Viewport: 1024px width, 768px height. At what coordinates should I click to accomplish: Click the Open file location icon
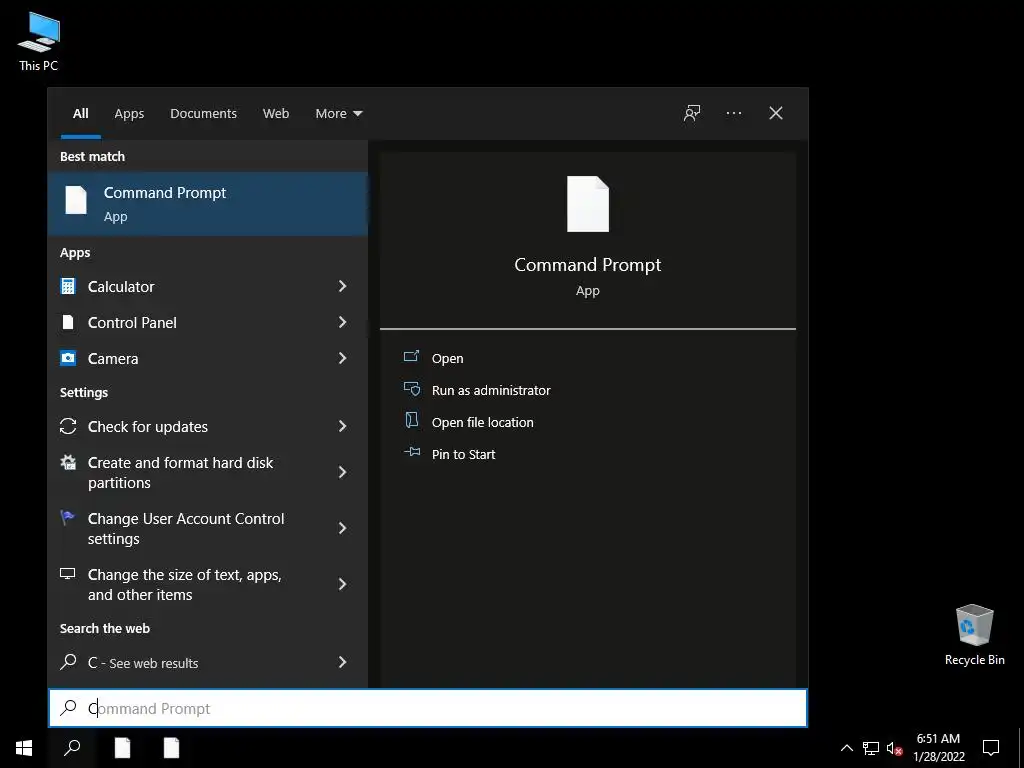click(x=411, y=421)
